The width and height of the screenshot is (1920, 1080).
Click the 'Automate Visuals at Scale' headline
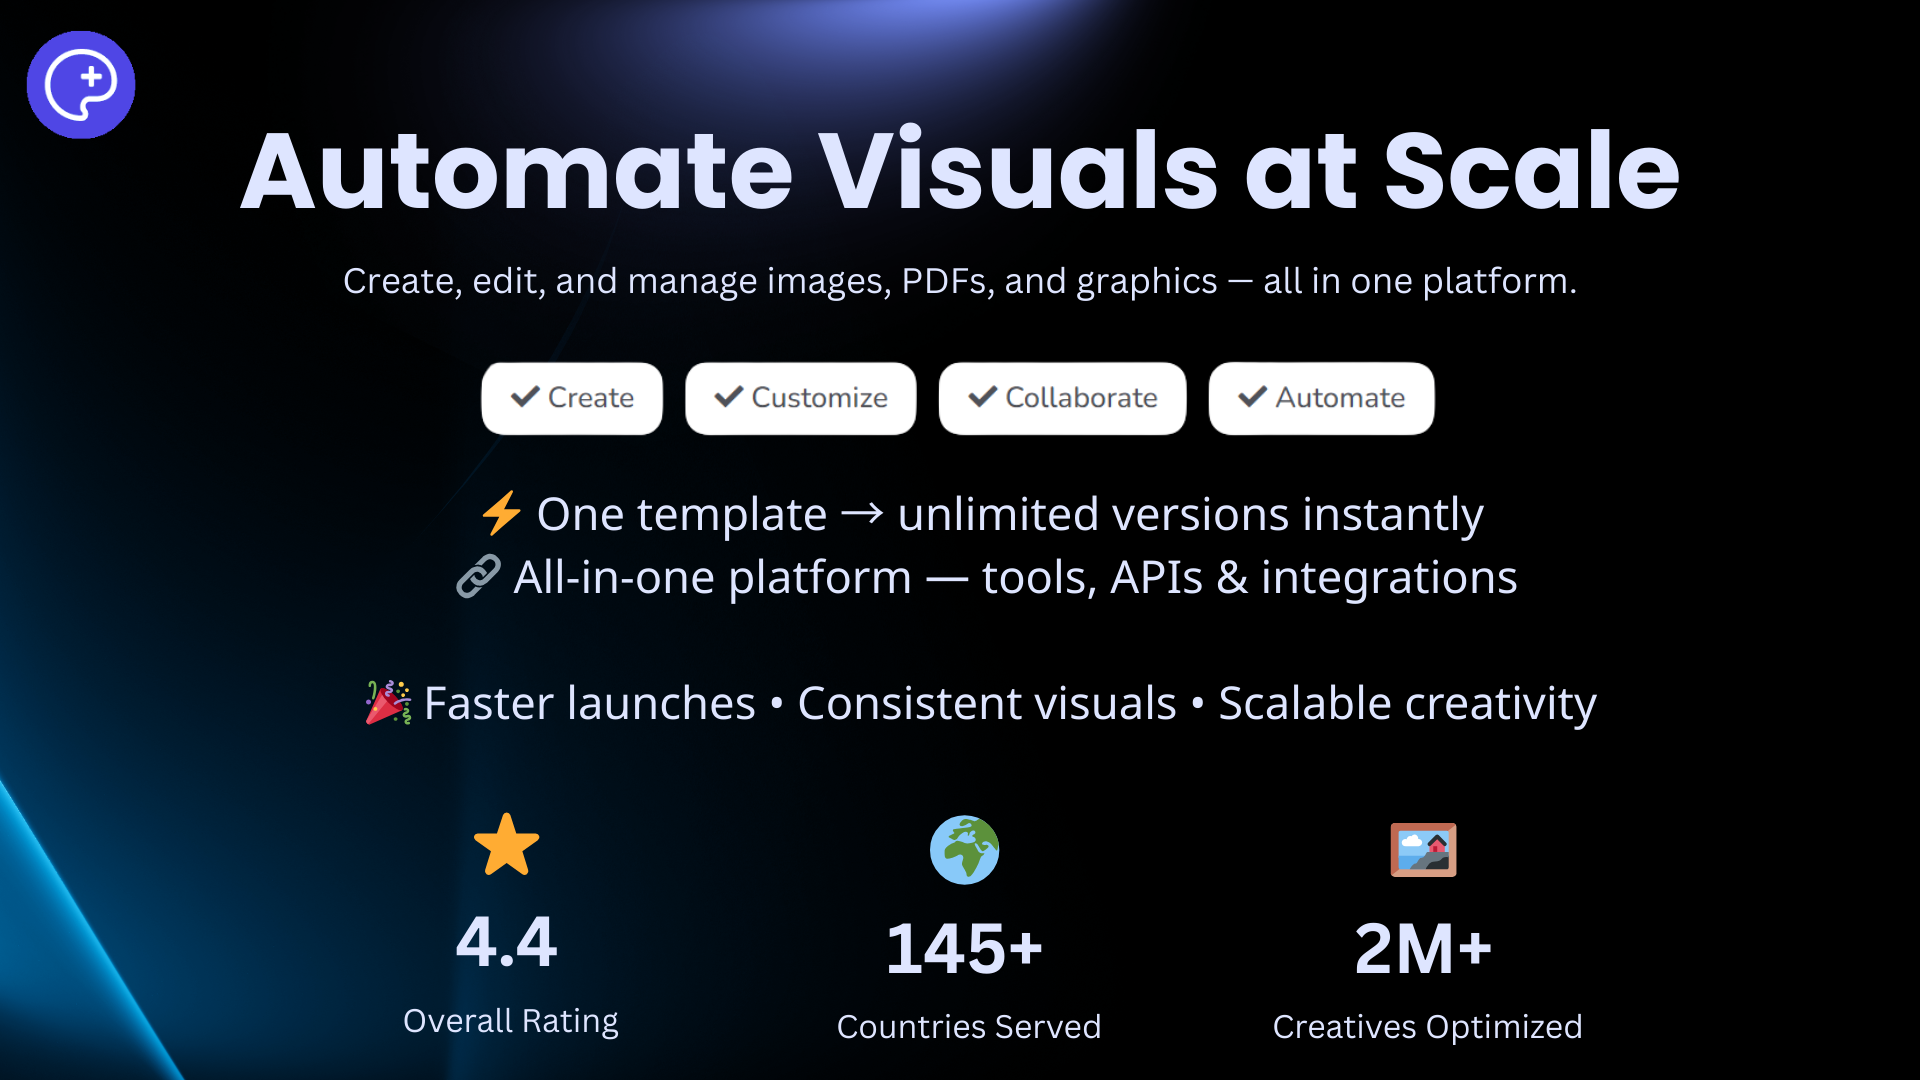[x=960, y=172]
